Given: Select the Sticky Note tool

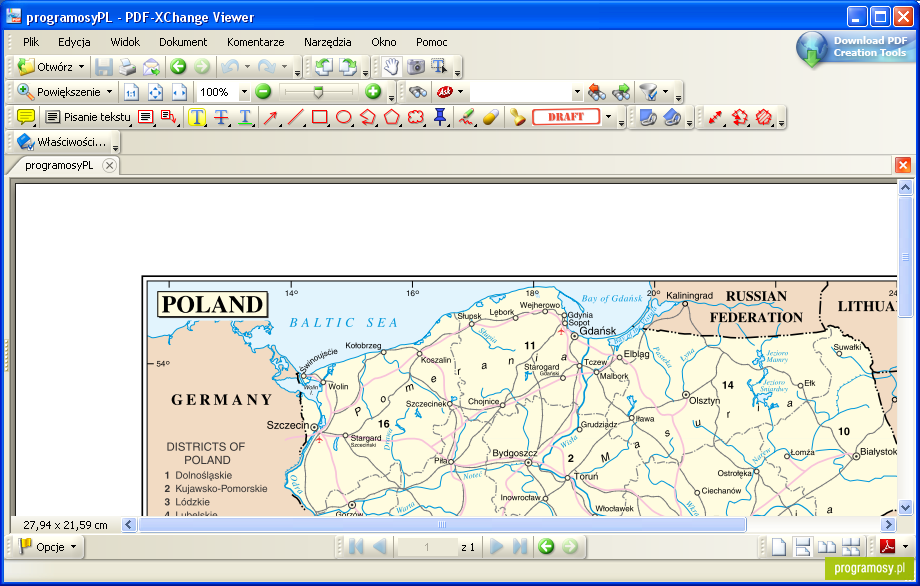Looking at the screenshot, I should (25, 117).
